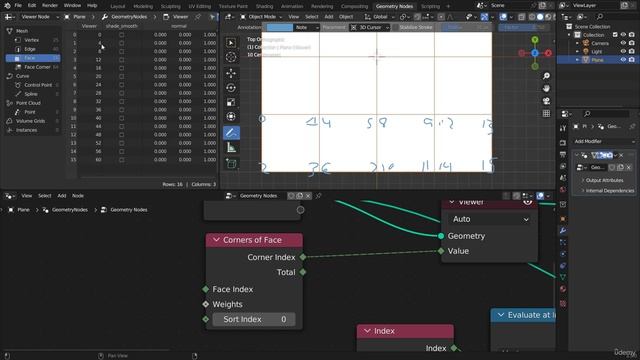Screen dimensions: 640x360
Task: Collapse the Index node
Action: tap(367, 331)
